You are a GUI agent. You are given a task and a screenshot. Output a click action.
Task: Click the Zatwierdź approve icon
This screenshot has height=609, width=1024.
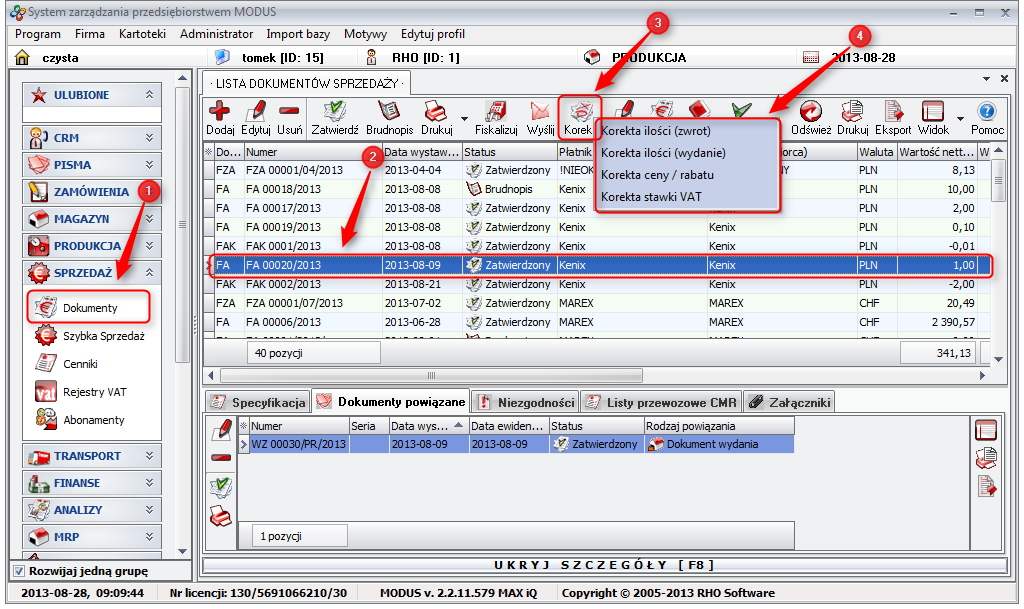pyautogui.click(x=334, y=112)
